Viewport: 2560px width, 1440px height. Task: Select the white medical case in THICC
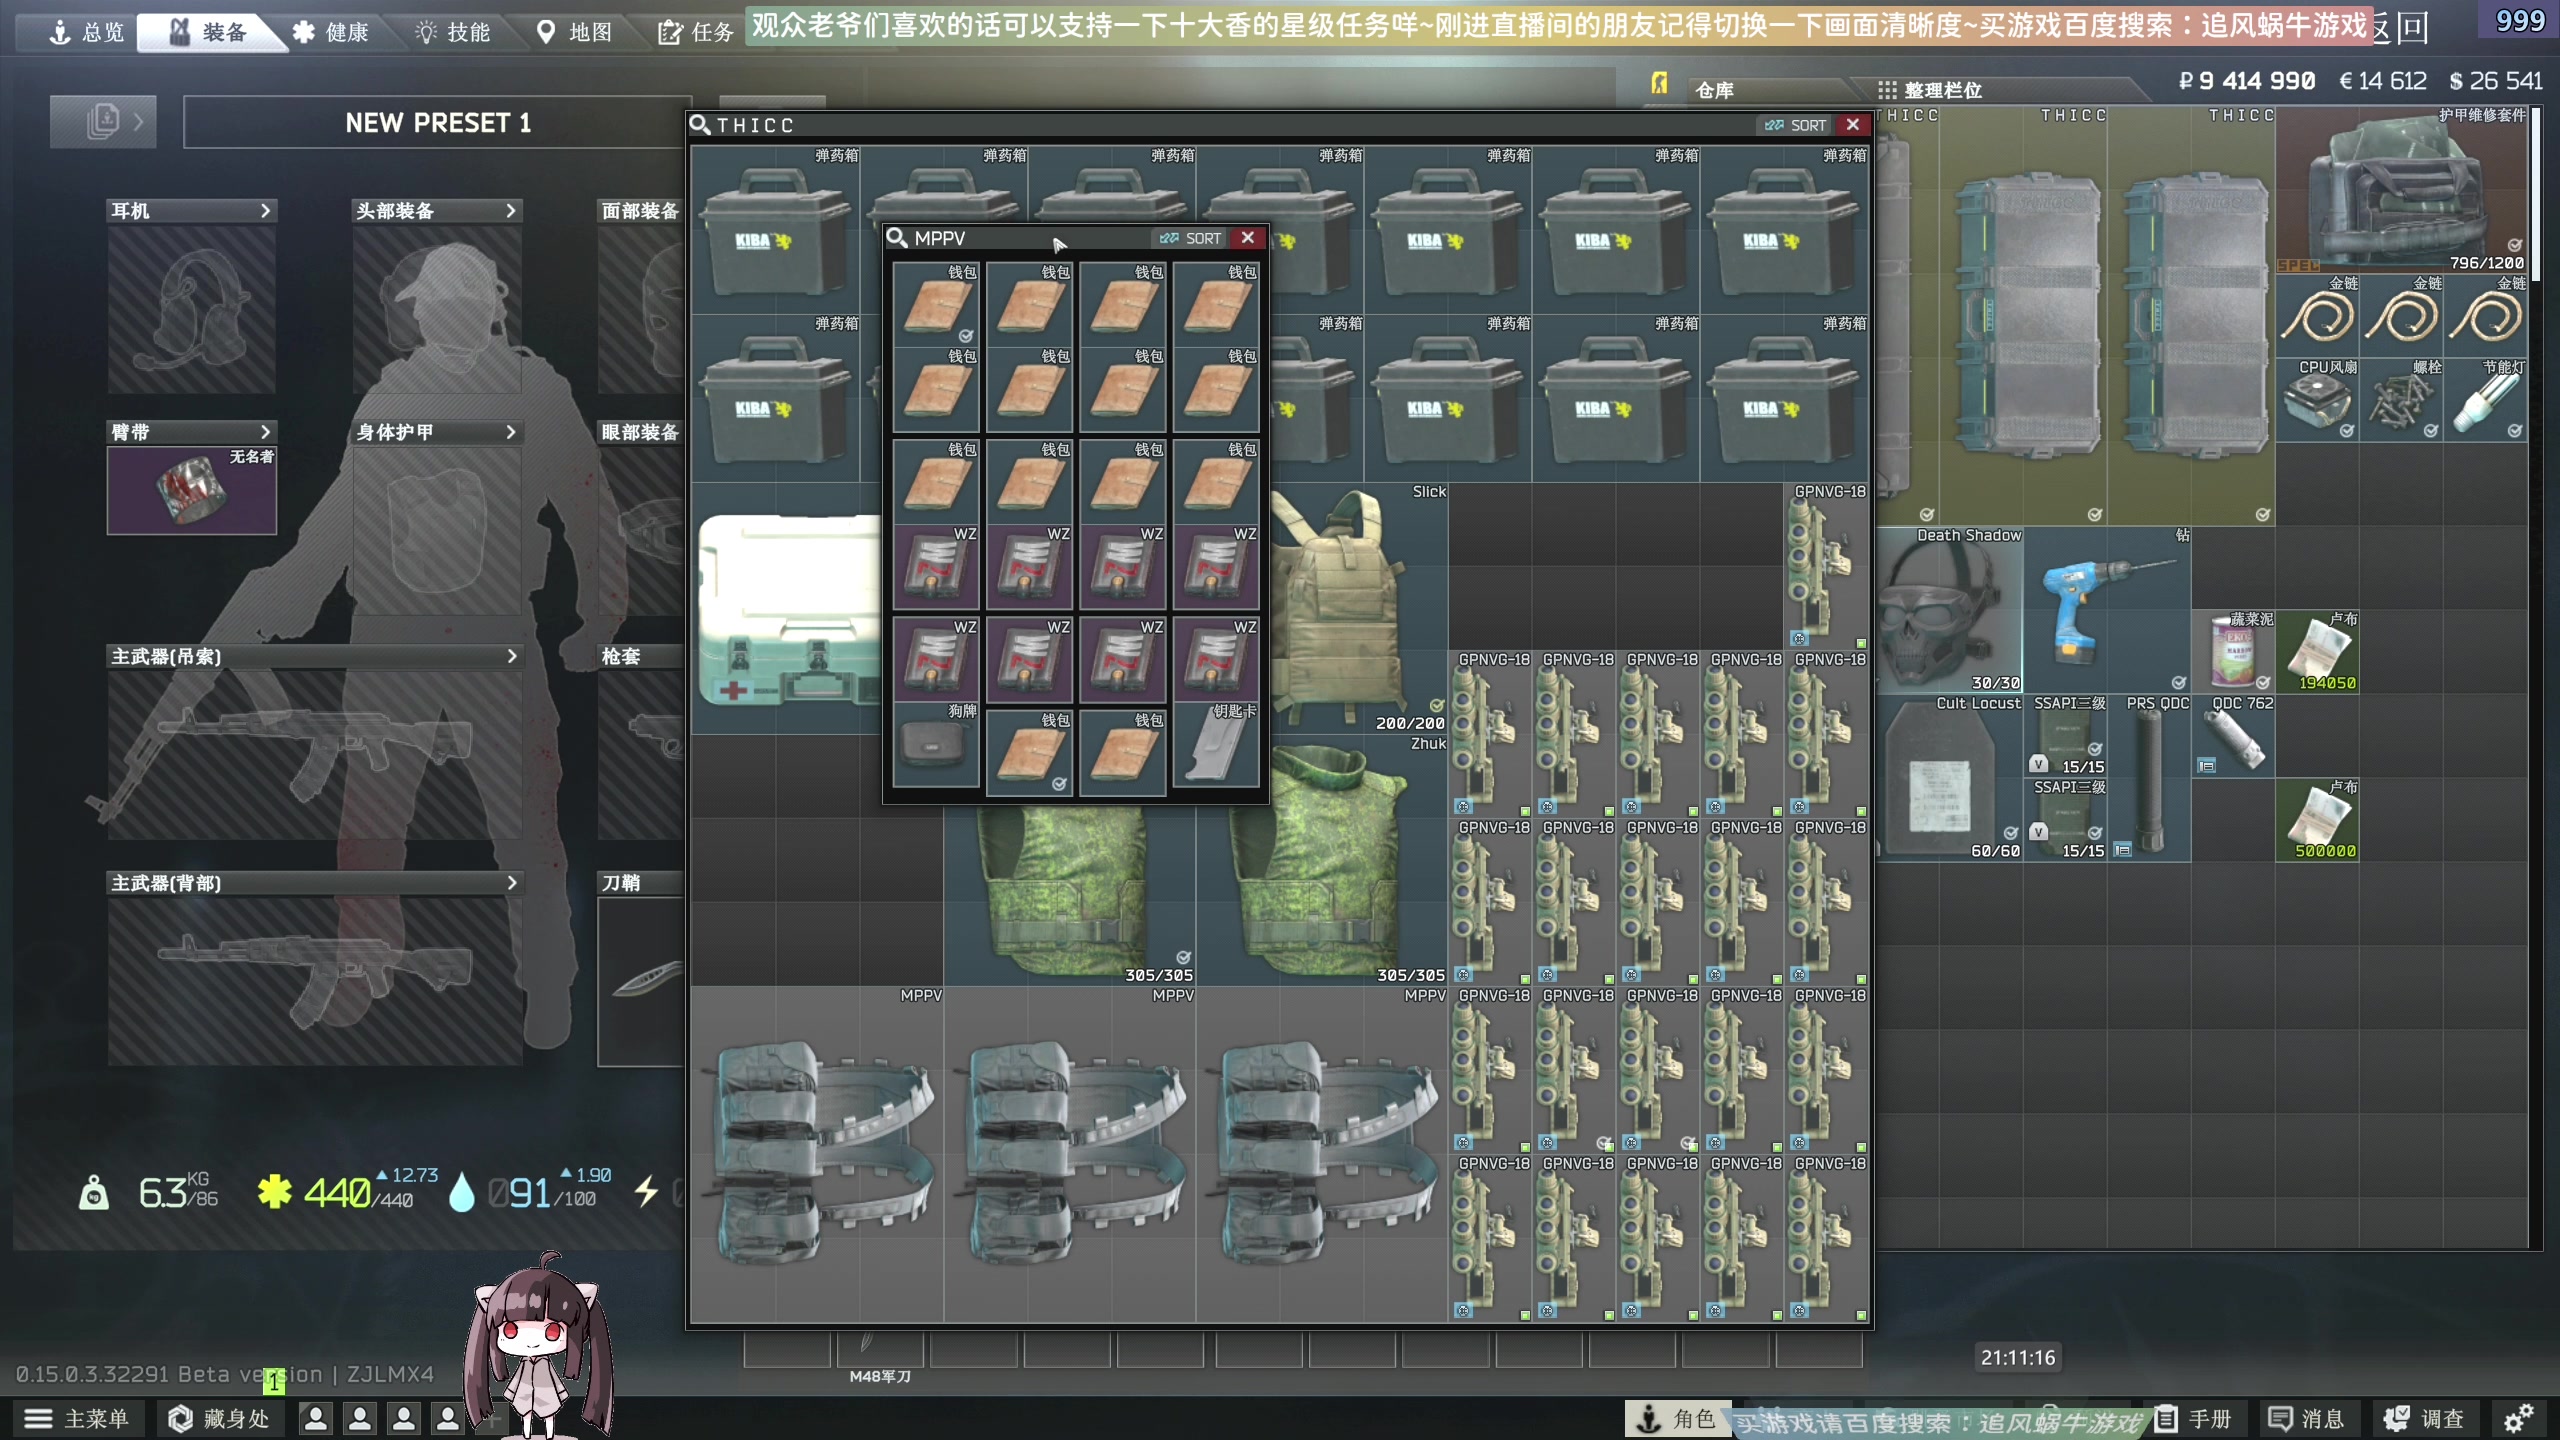pyautogui.click(x=790, y=608)
